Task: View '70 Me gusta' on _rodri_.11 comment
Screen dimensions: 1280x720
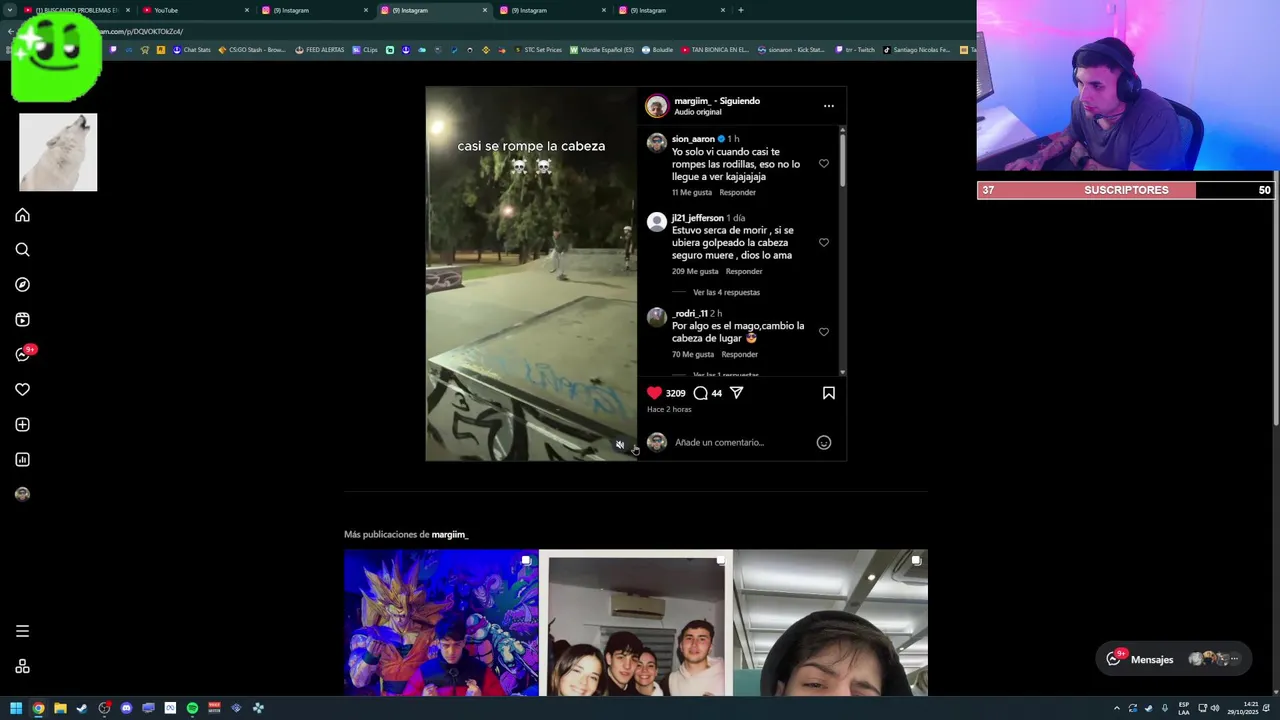Action: pos(693,354)
